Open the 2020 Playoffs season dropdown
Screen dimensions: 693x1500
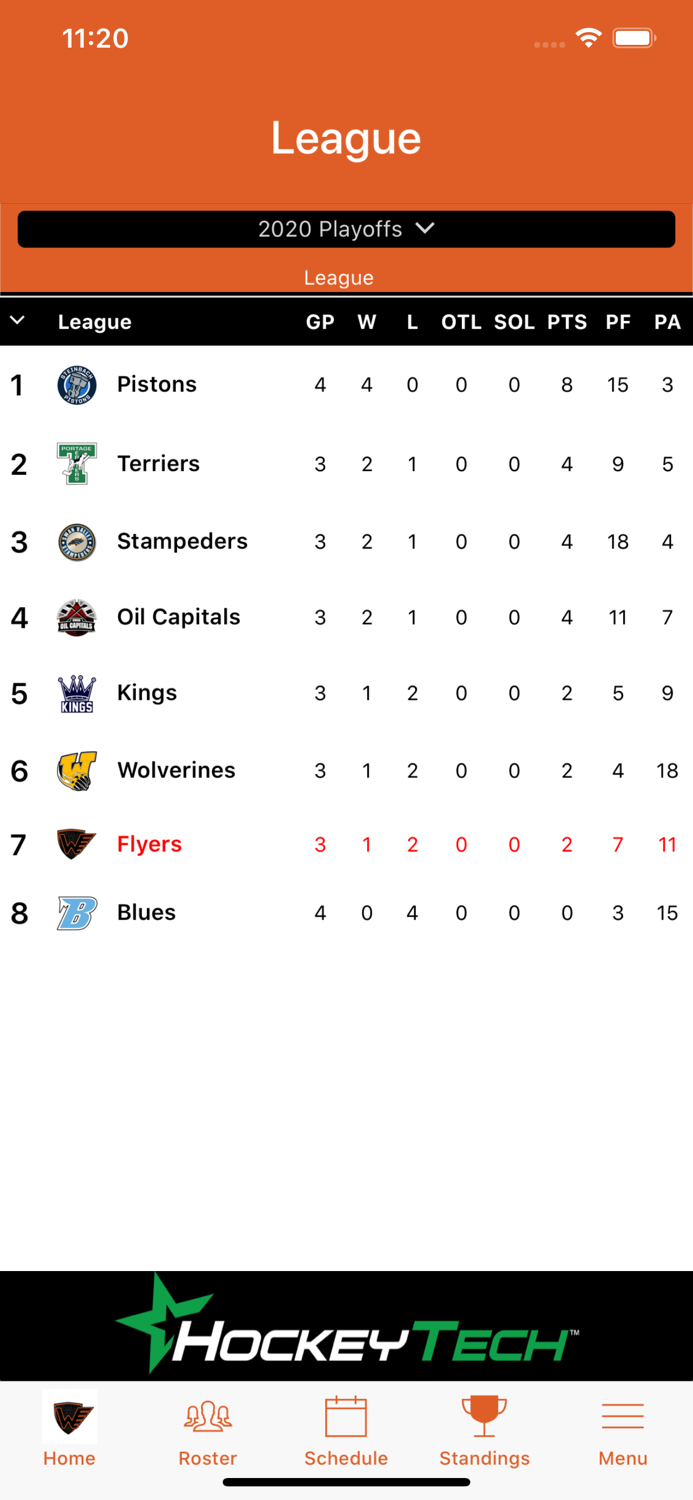click(346, 229)
